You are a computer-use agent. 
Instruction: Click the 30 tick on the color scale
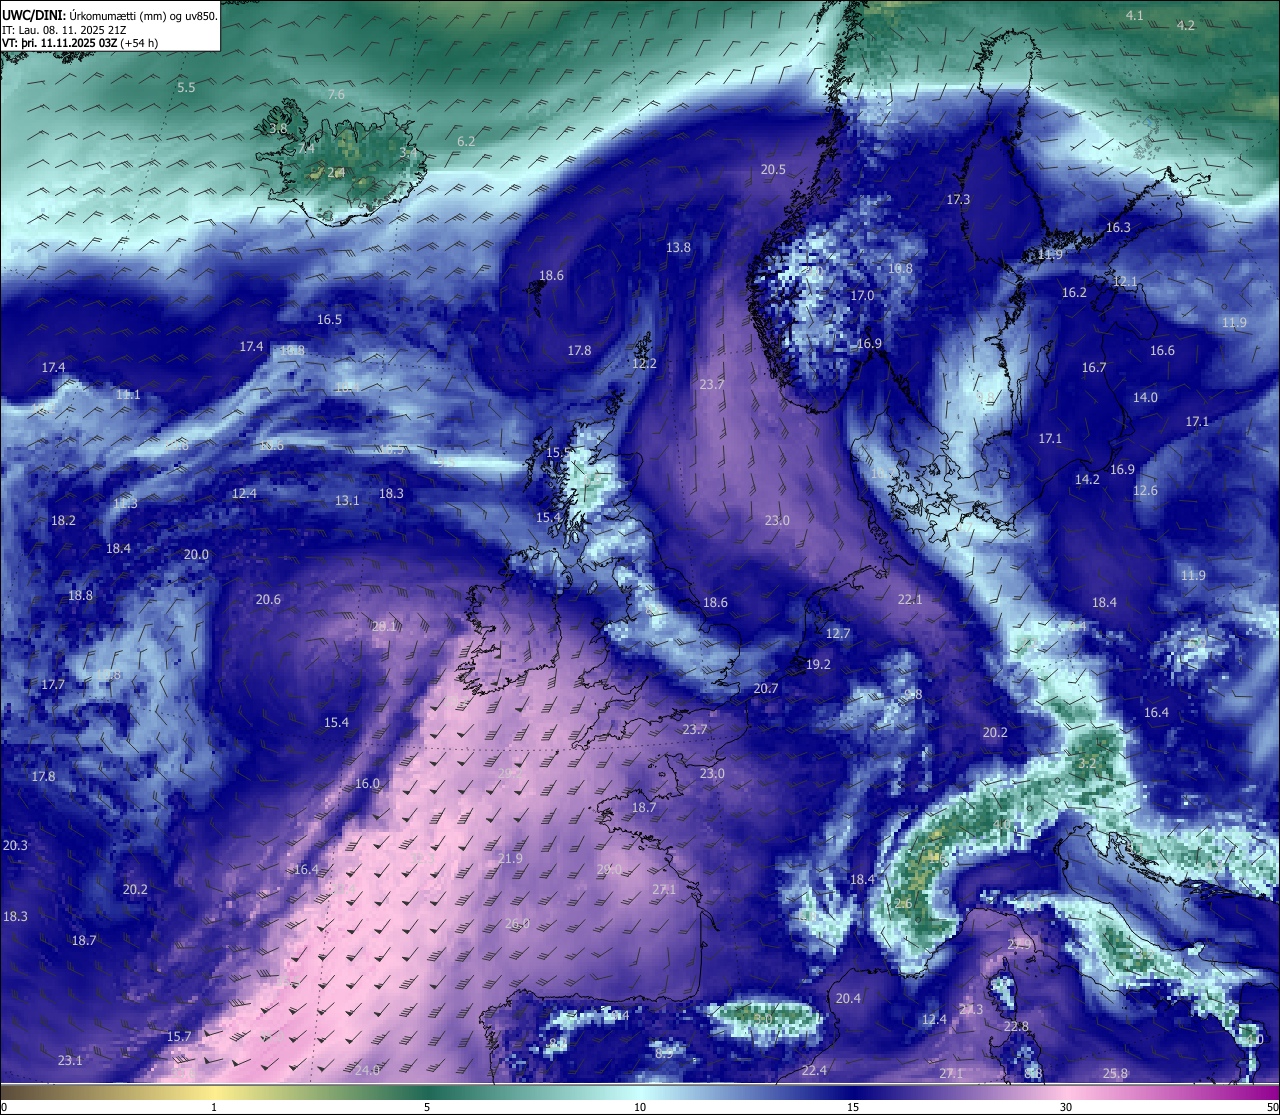[x=1066, y=1107]
